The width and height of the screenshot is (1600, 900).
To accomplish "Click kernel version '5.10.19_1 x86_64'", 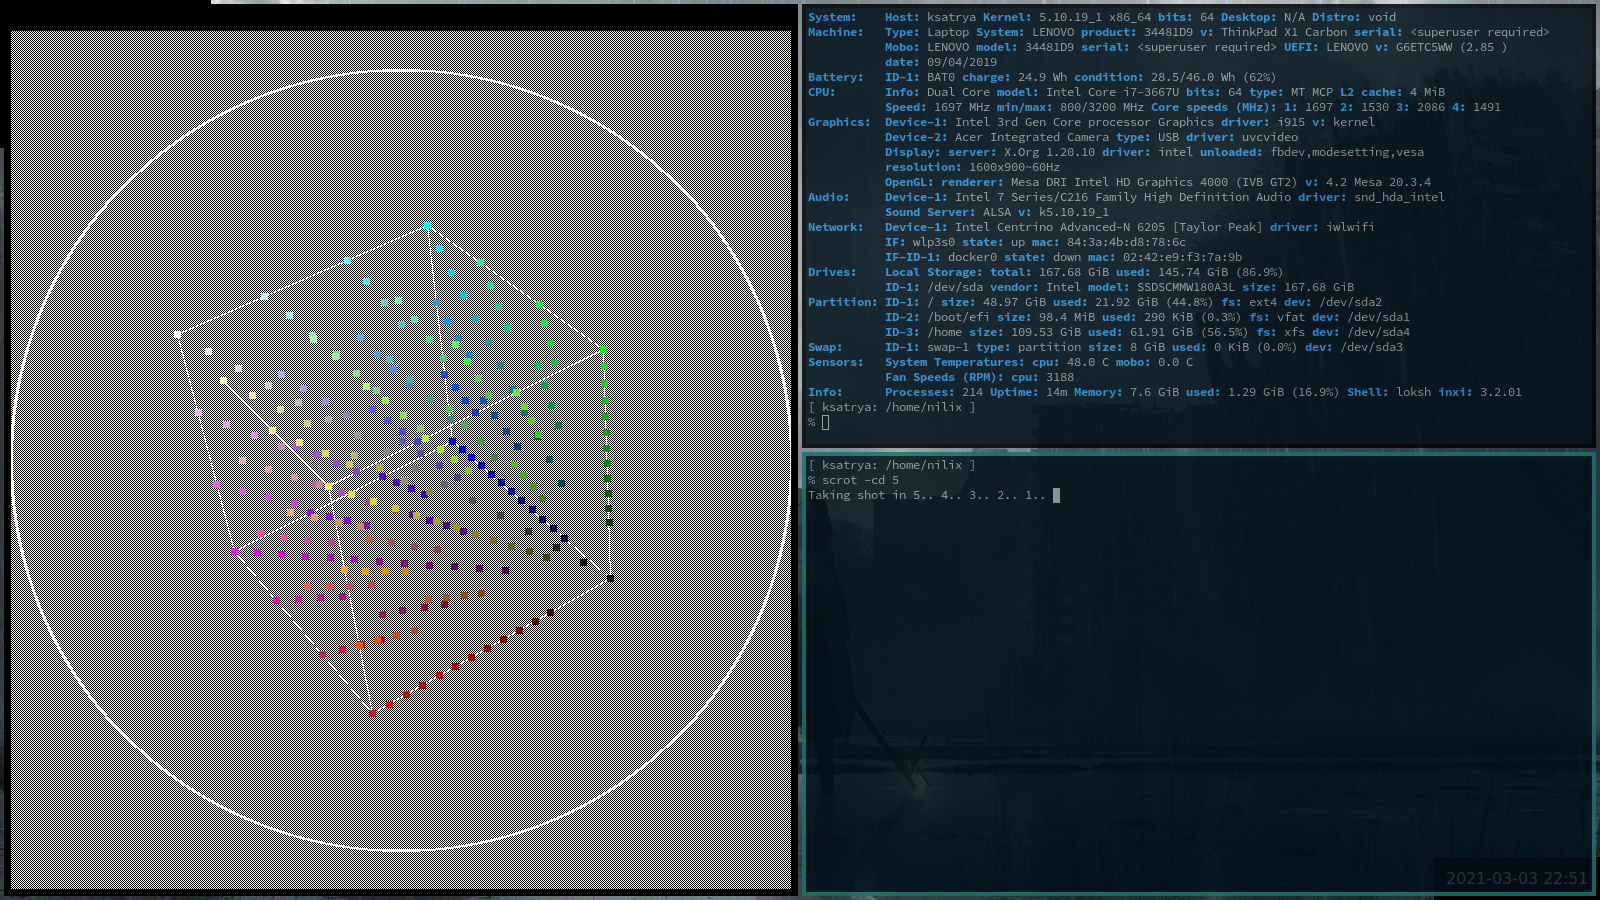I will [1095, 17].
